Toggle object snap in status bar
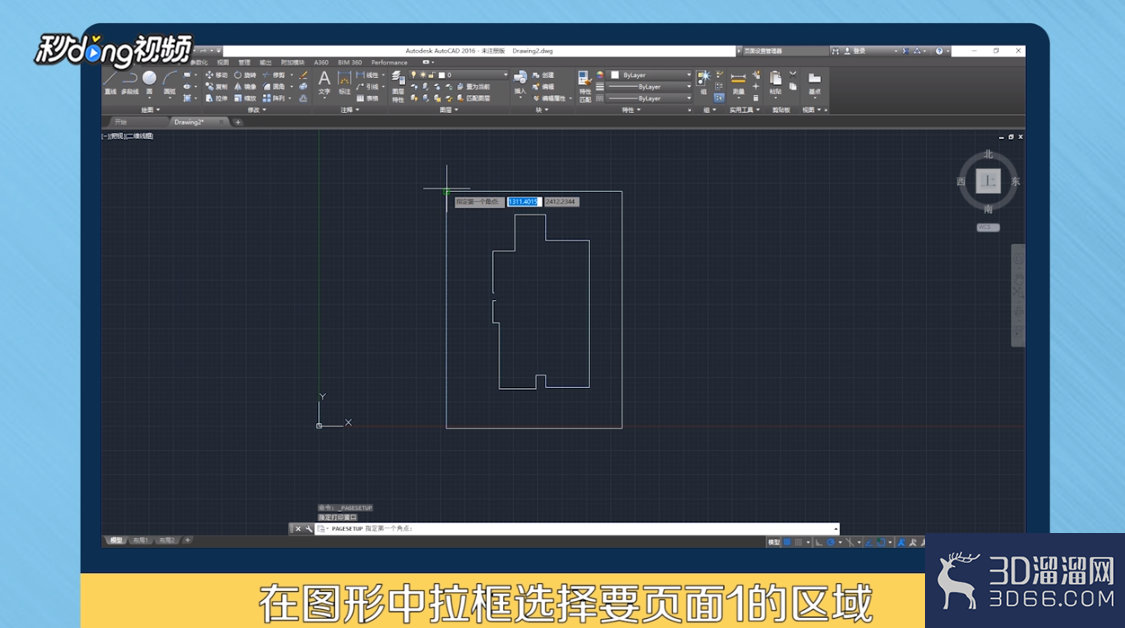1125x628 pixels. point(880,542)
